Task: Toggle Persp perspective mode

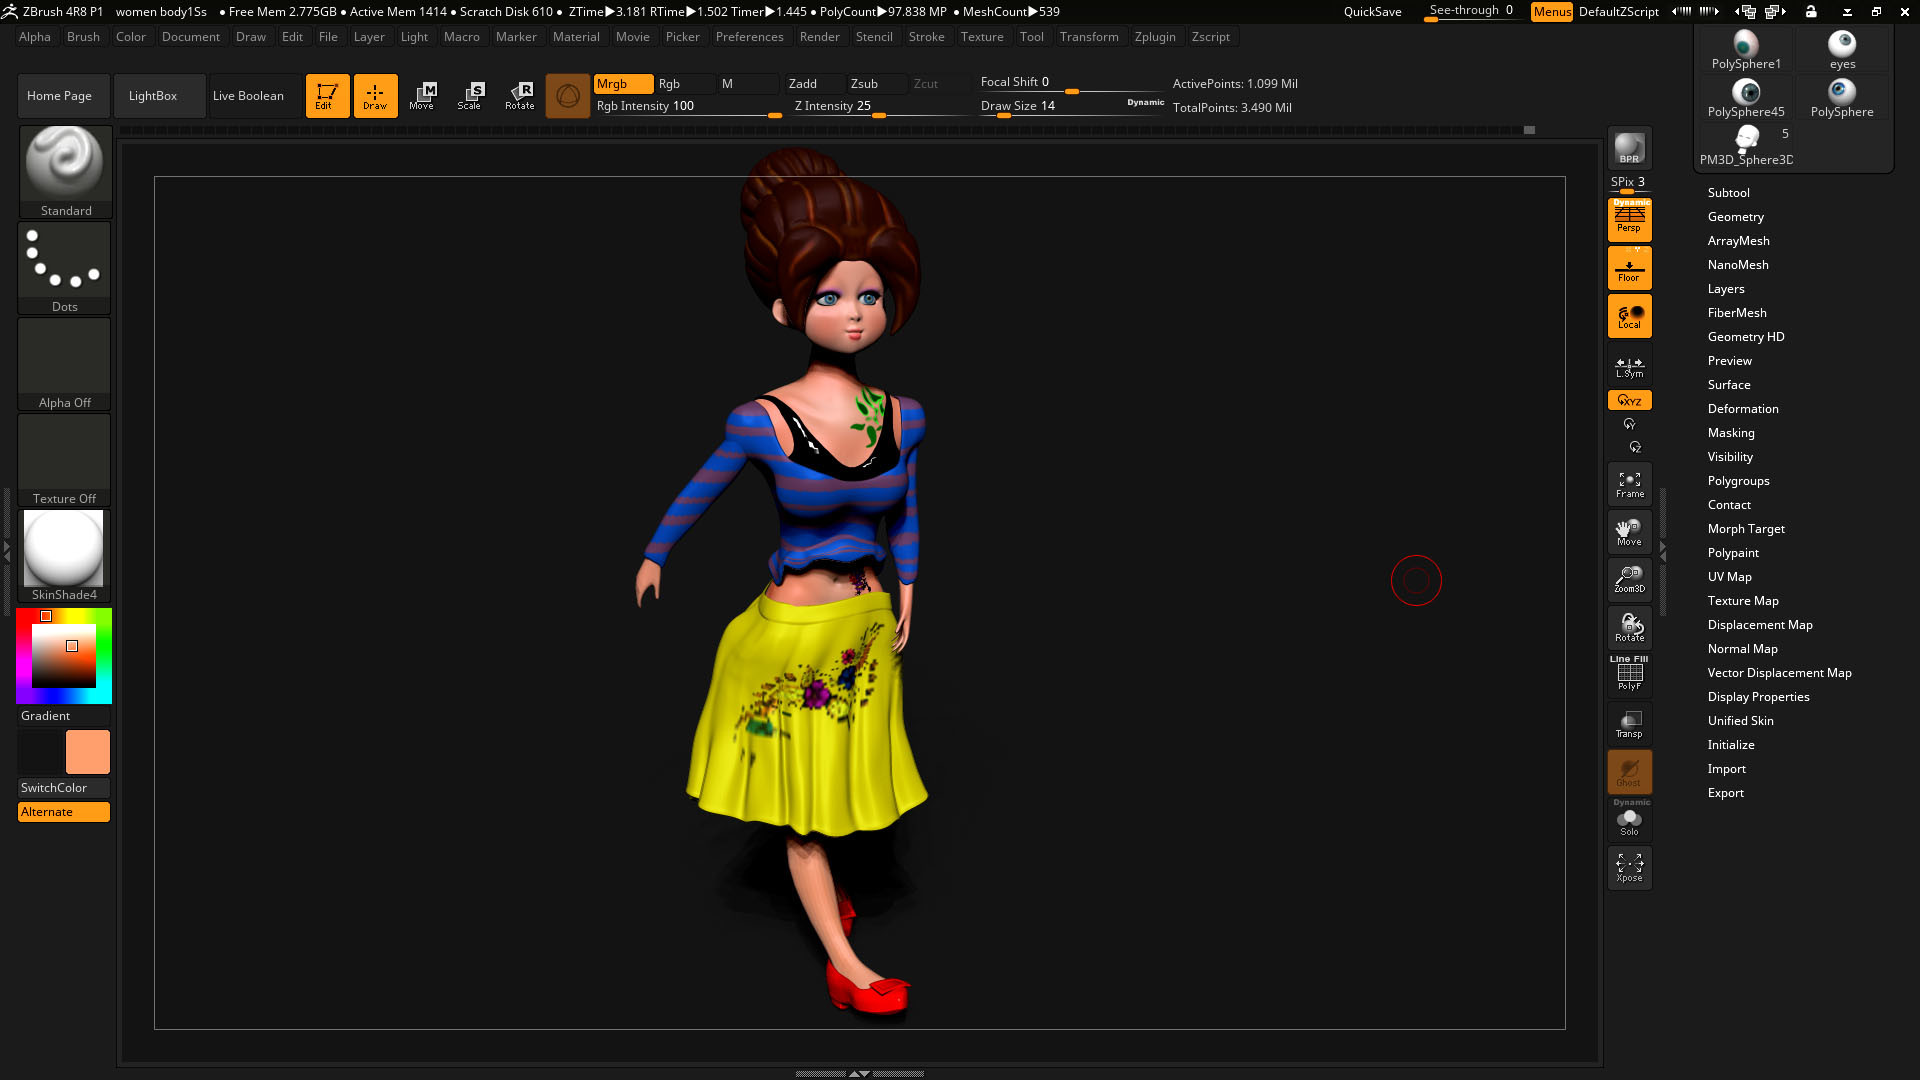Action: click(x=1629, y=220)
